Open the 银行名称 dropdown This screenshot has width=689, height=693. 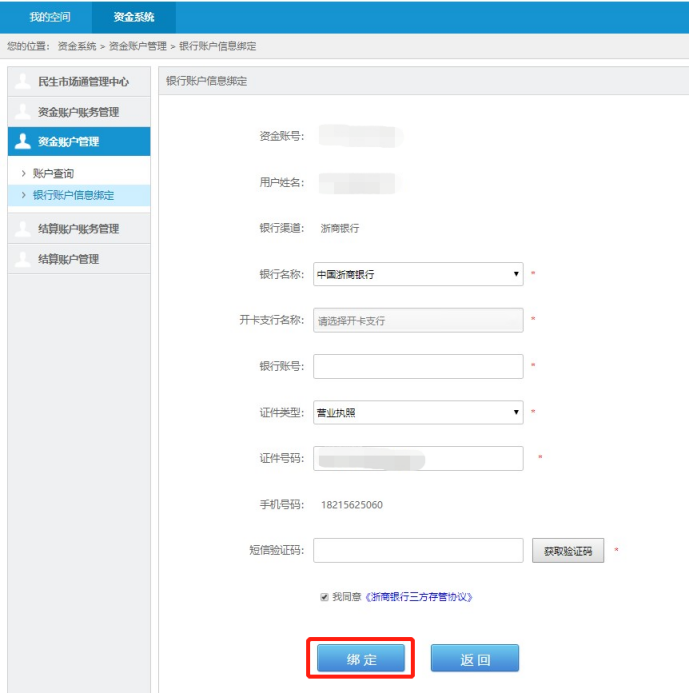pos(418,274)
